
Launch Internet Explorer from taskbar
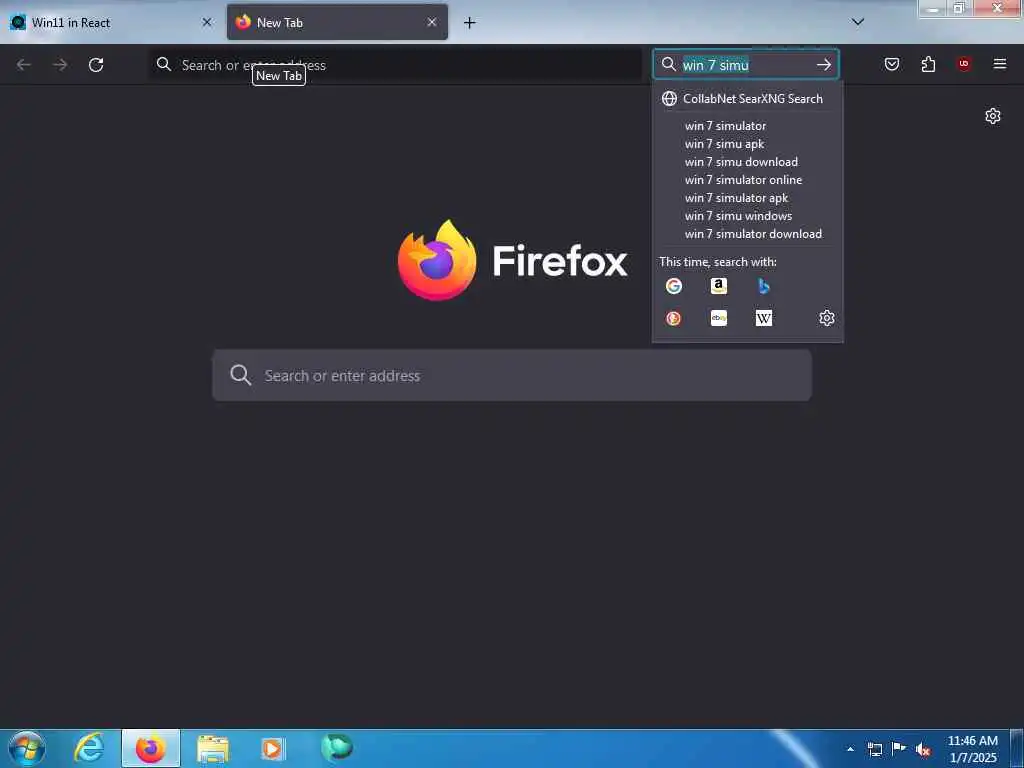[89, 748]
